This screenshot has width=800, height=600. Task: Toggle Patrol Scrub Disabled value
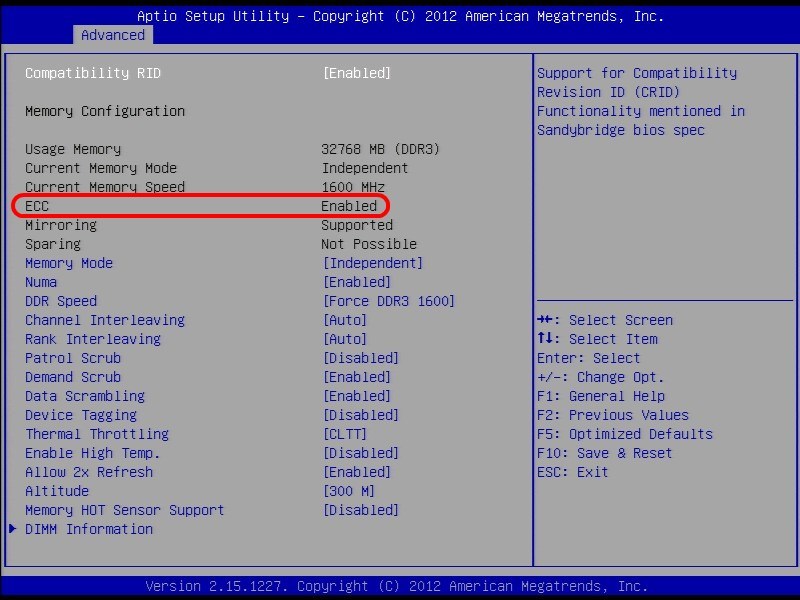tap(361, 358)
